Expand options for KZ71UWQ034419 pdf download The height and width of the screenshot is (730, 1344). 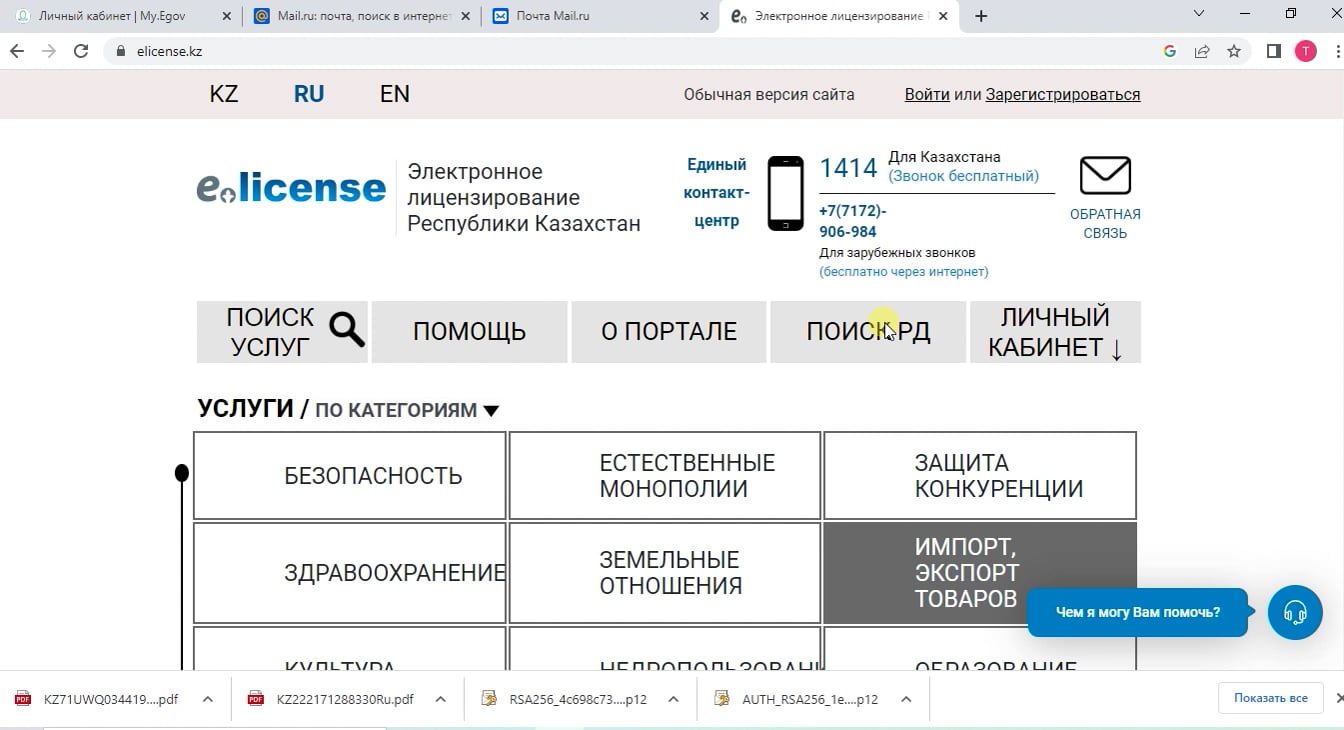pos(208,699)
